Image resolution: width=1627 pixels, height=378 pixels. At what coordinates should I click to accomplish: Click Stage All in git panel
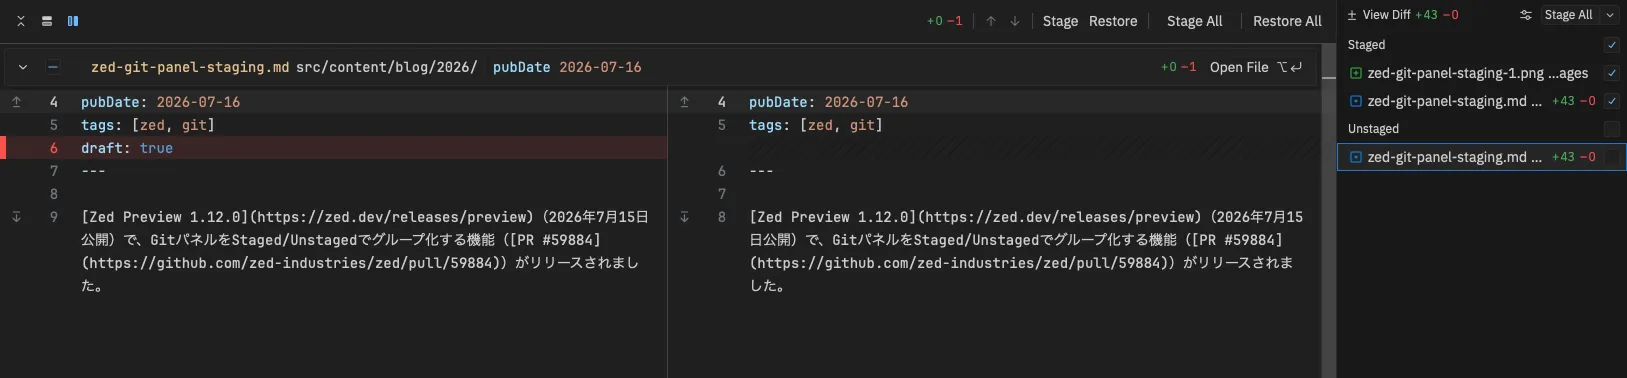[1568, 15]
